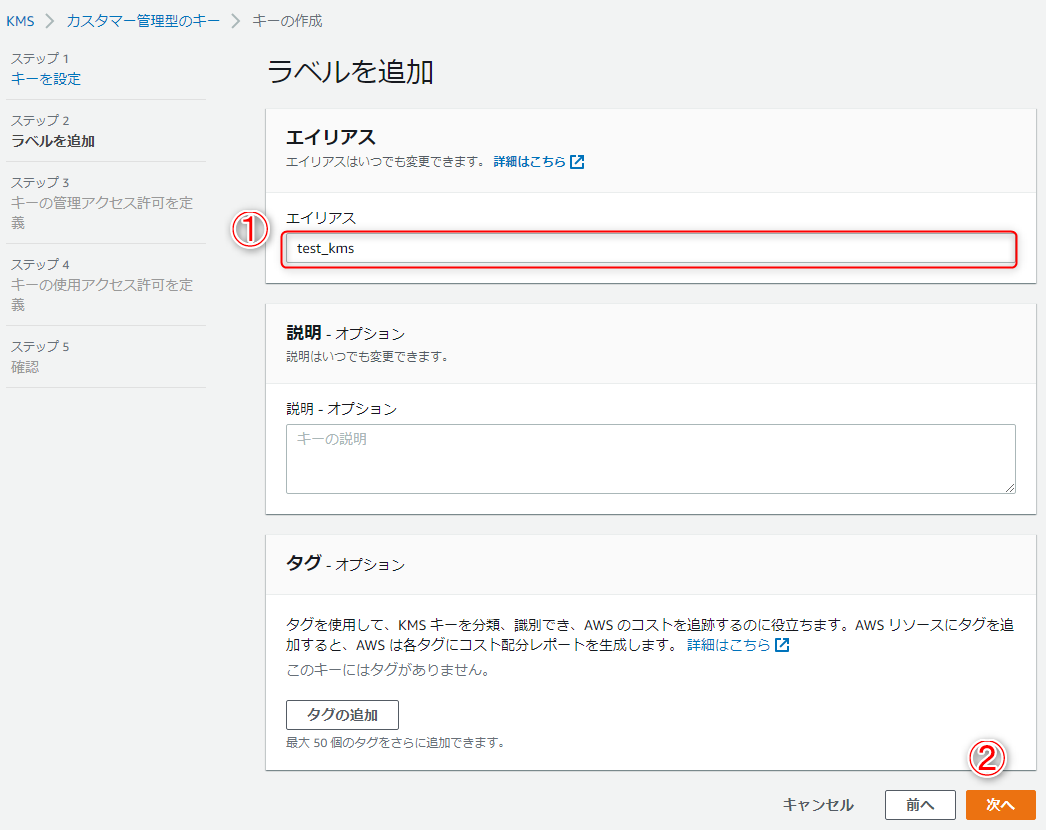Click the キーの作成 breadcrumb text

pyautogui.click(x=287, y=21)
